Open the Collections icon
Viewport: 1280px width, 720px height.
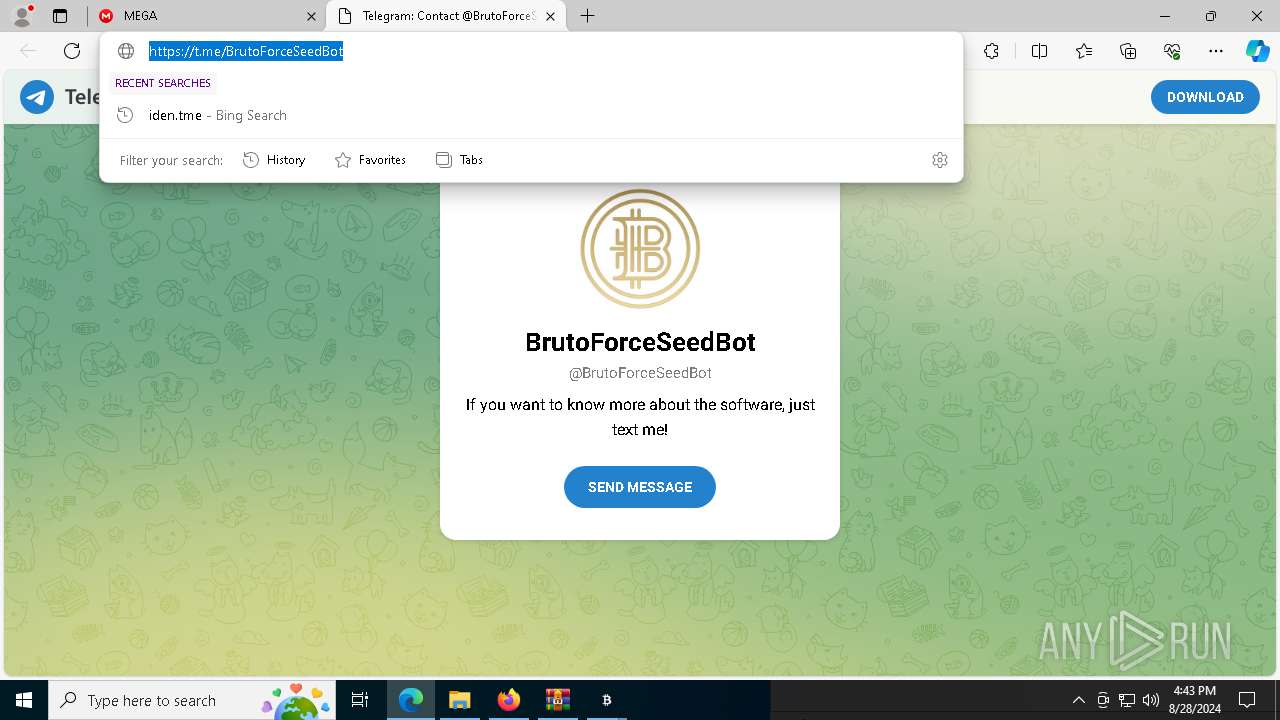(1128, 51)
